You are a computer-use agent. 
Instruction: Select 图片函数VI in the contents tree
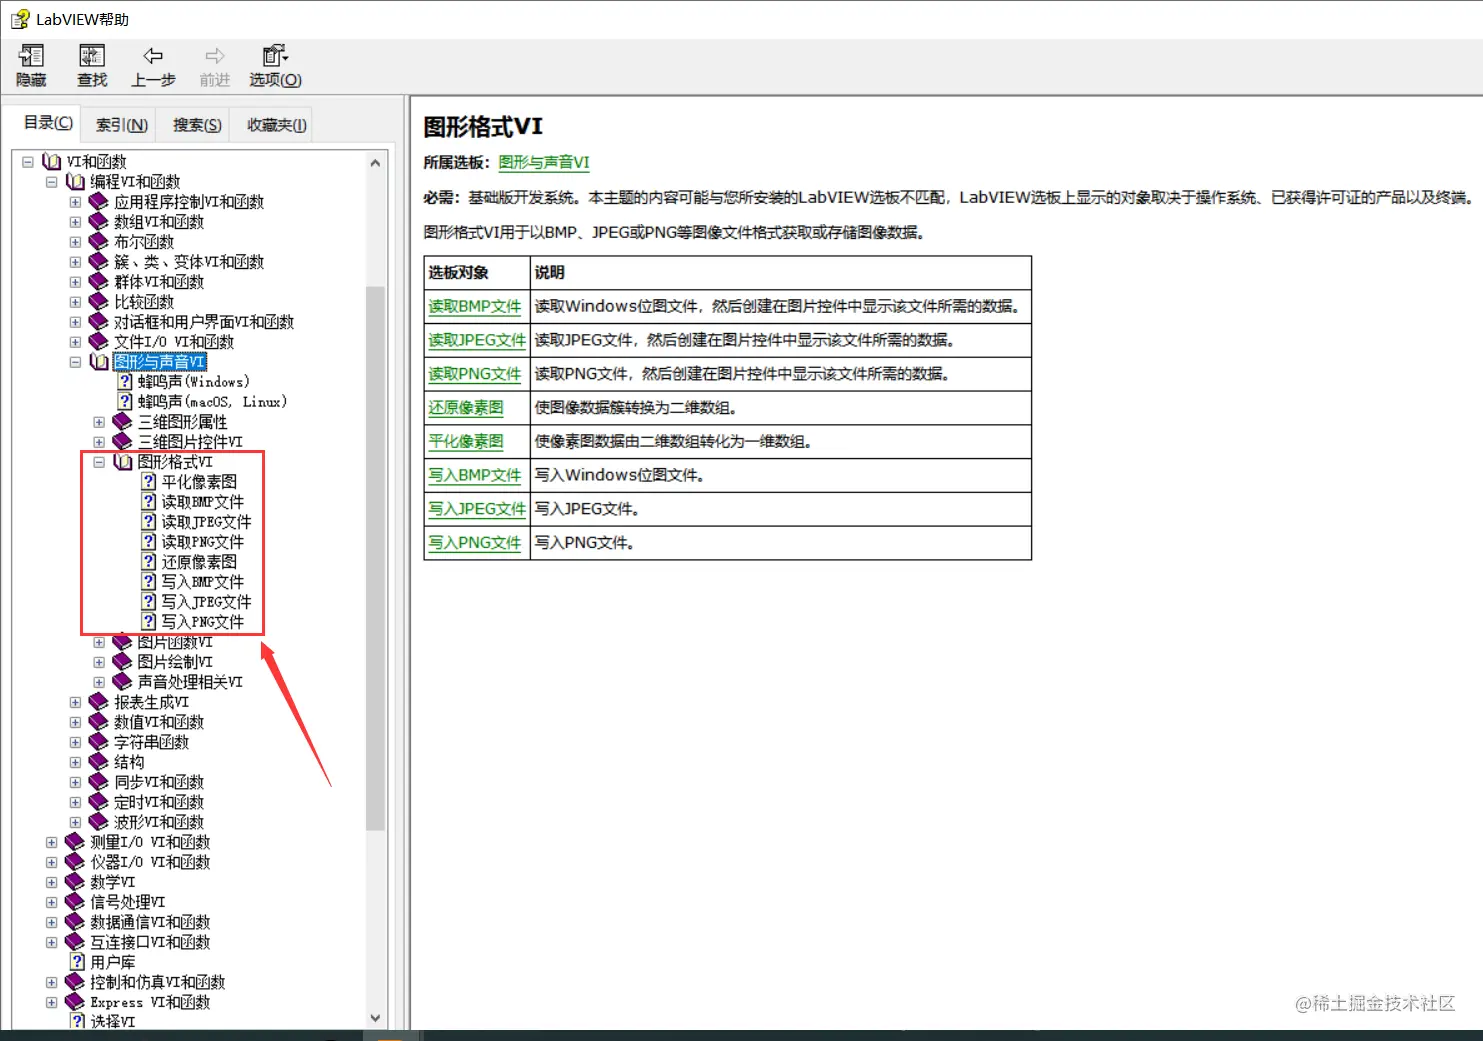pyautogui.click(x=175, y=642)
